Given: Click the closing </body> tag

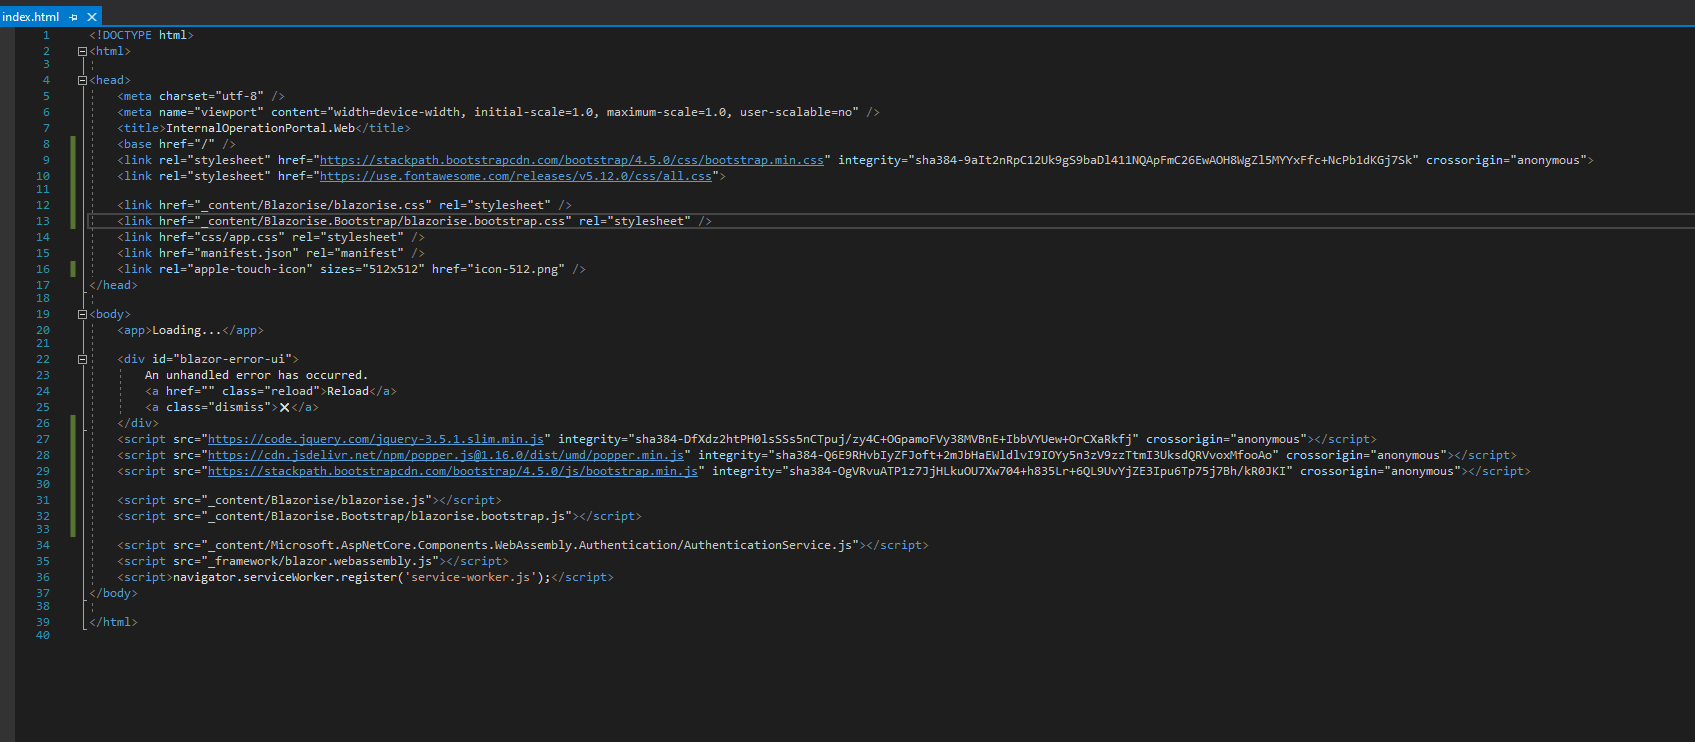Looking at the screenshot, I should coord(113,593).
